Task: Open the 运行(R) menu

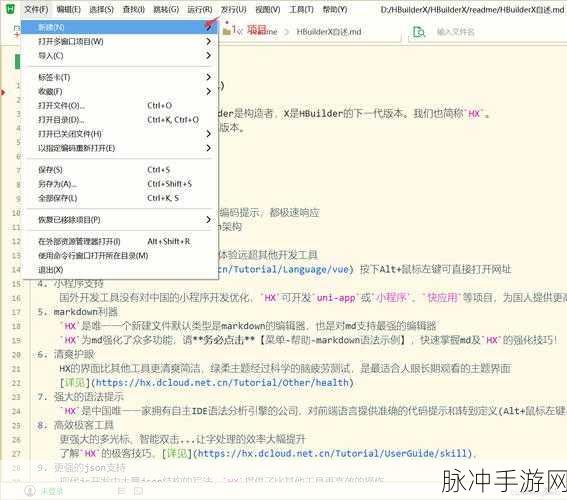Action: (x=200, y=10)
